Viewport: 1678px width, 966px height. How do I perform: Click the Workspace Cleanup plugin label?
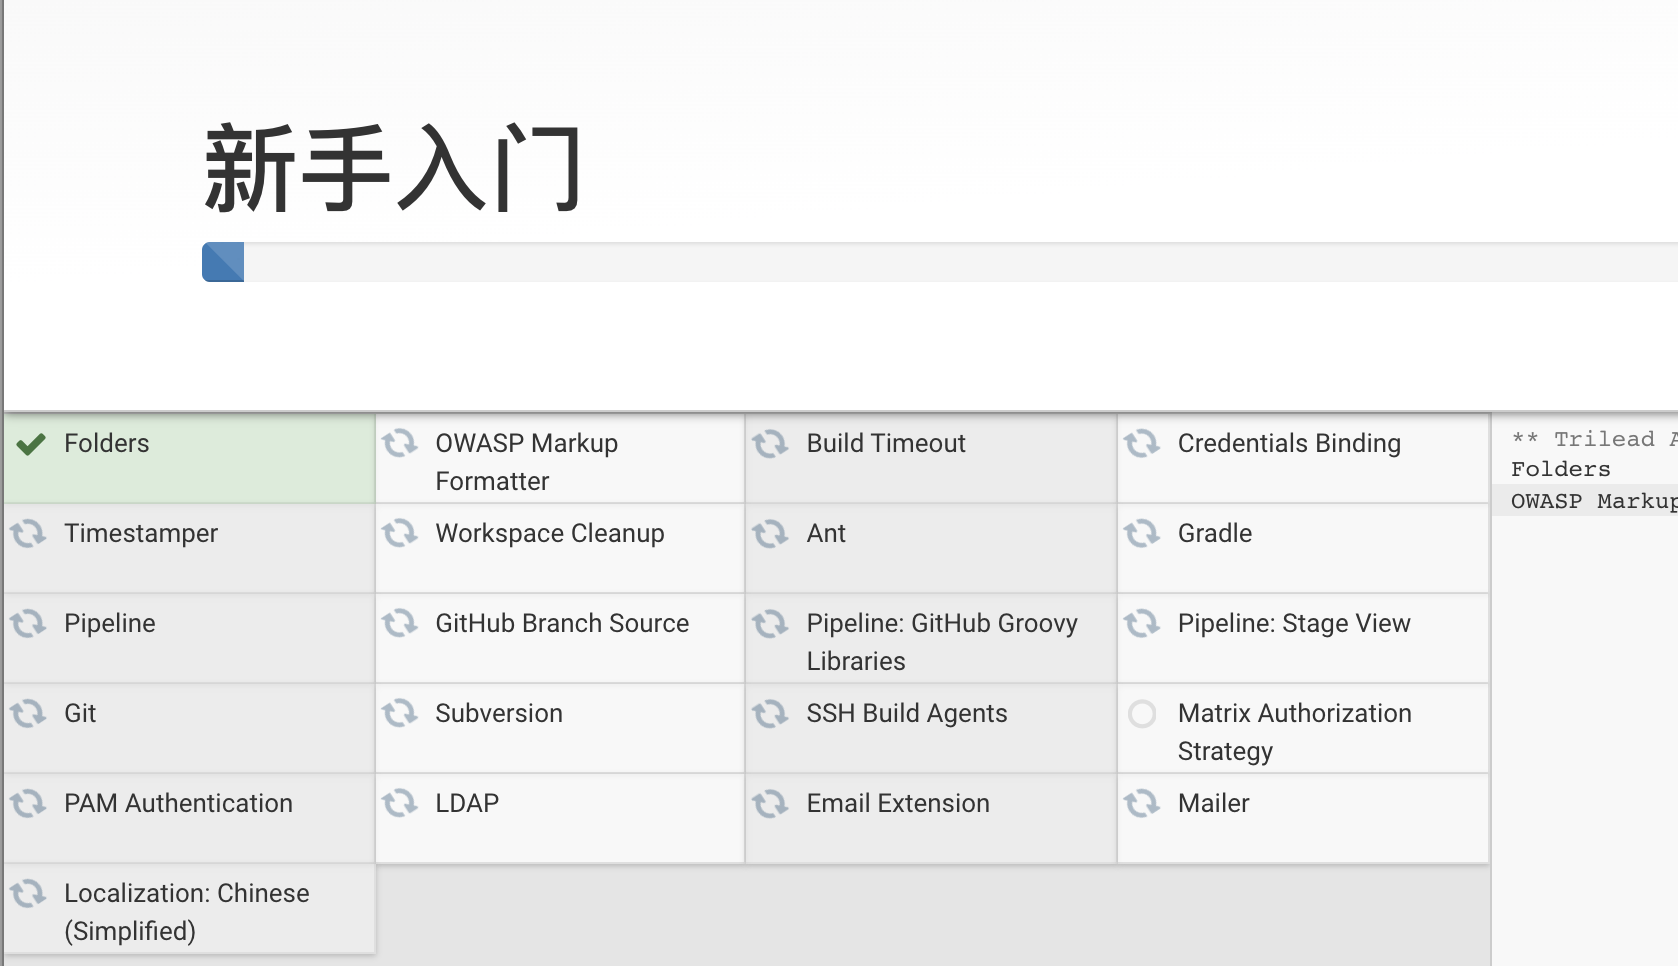coord(549,534)
